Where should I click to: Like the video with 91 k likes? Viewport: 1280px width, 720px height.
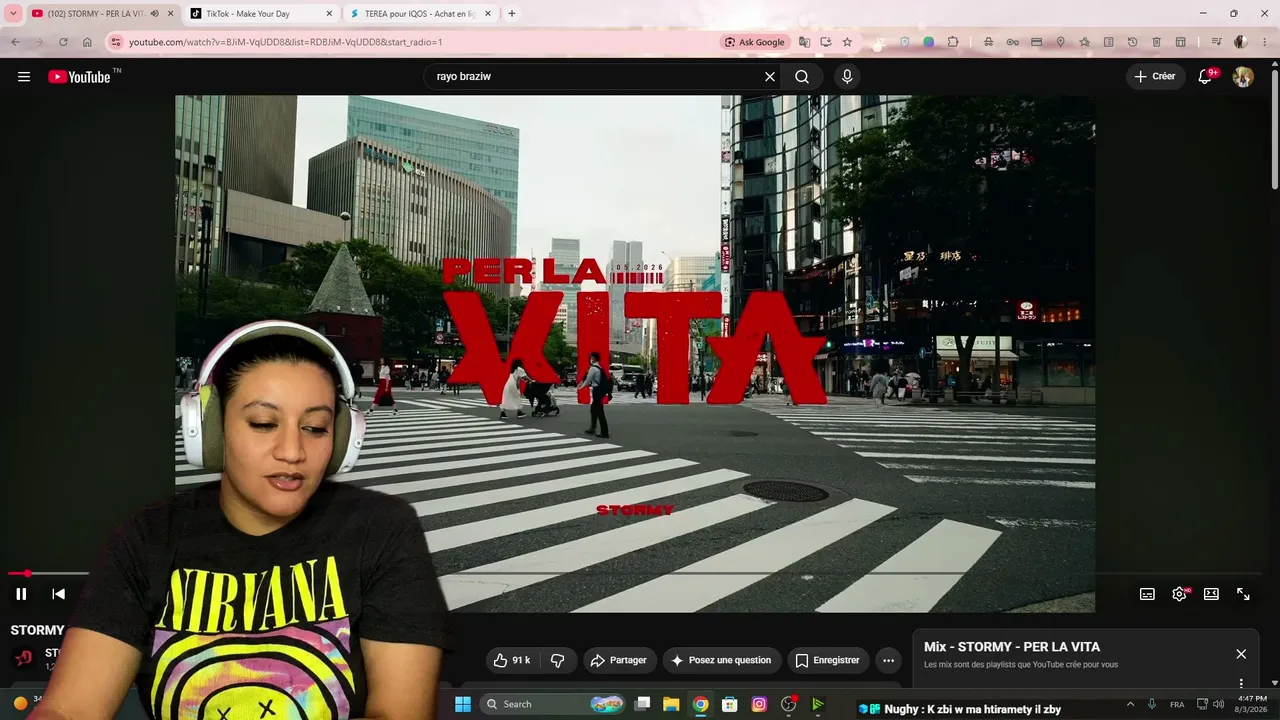tap(513, 660)
